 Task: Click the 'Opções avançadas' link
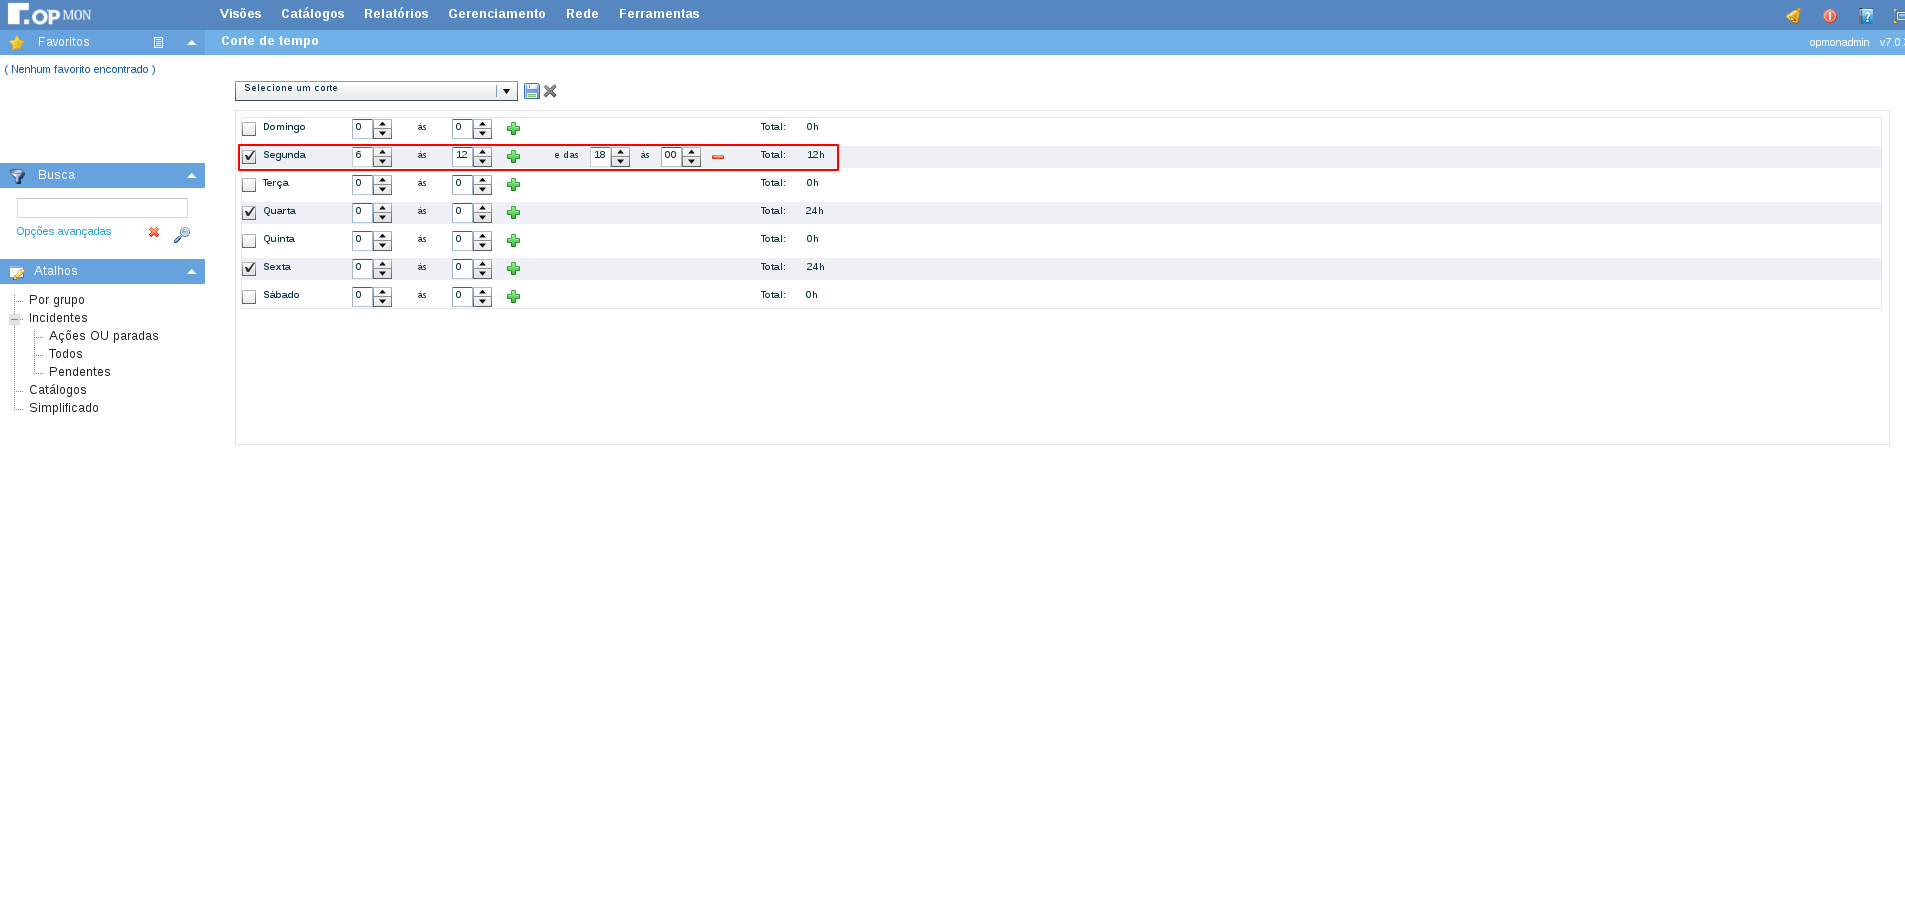[x=64, y=232]
